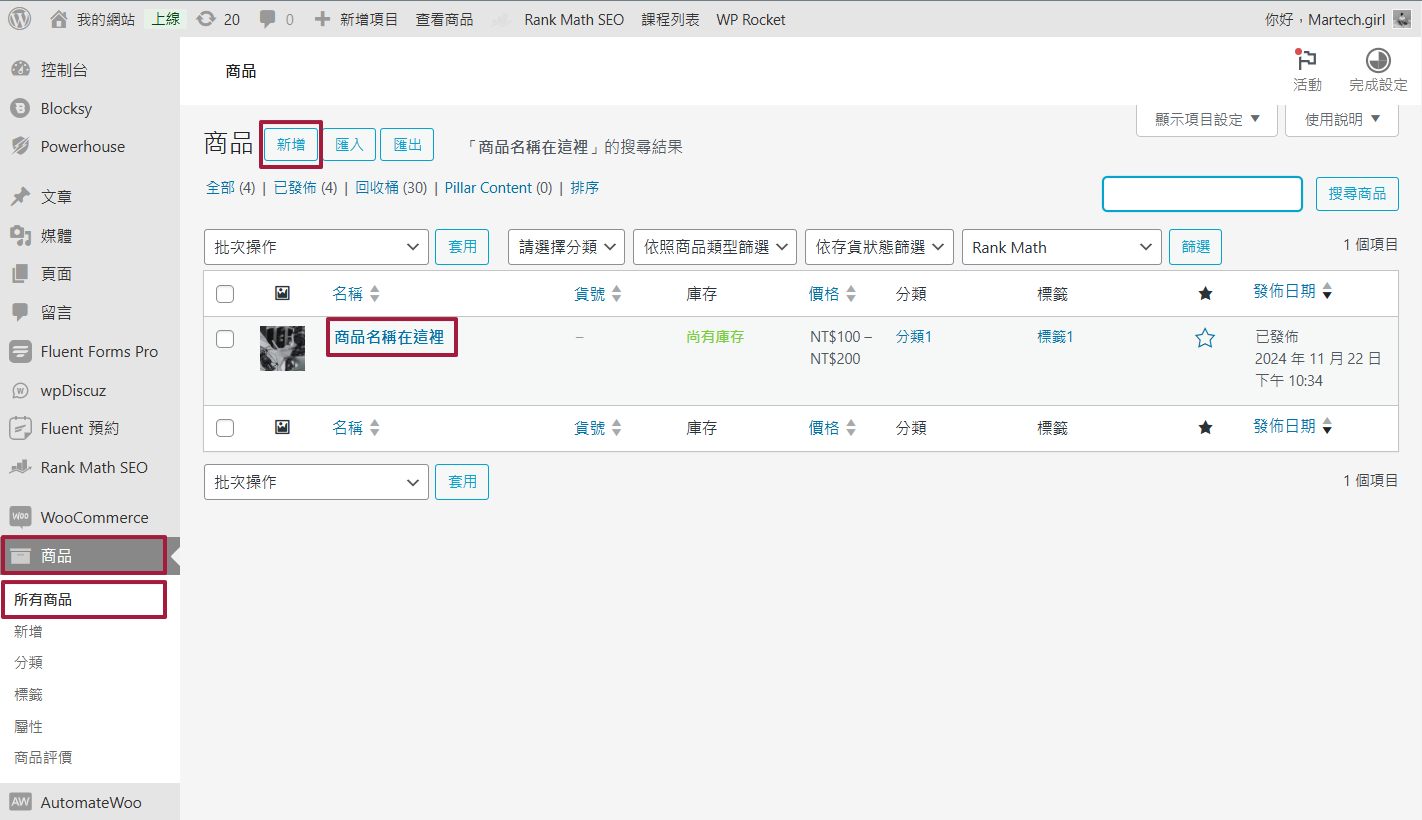Open the 媒體 media library menu

coord(56,236)
